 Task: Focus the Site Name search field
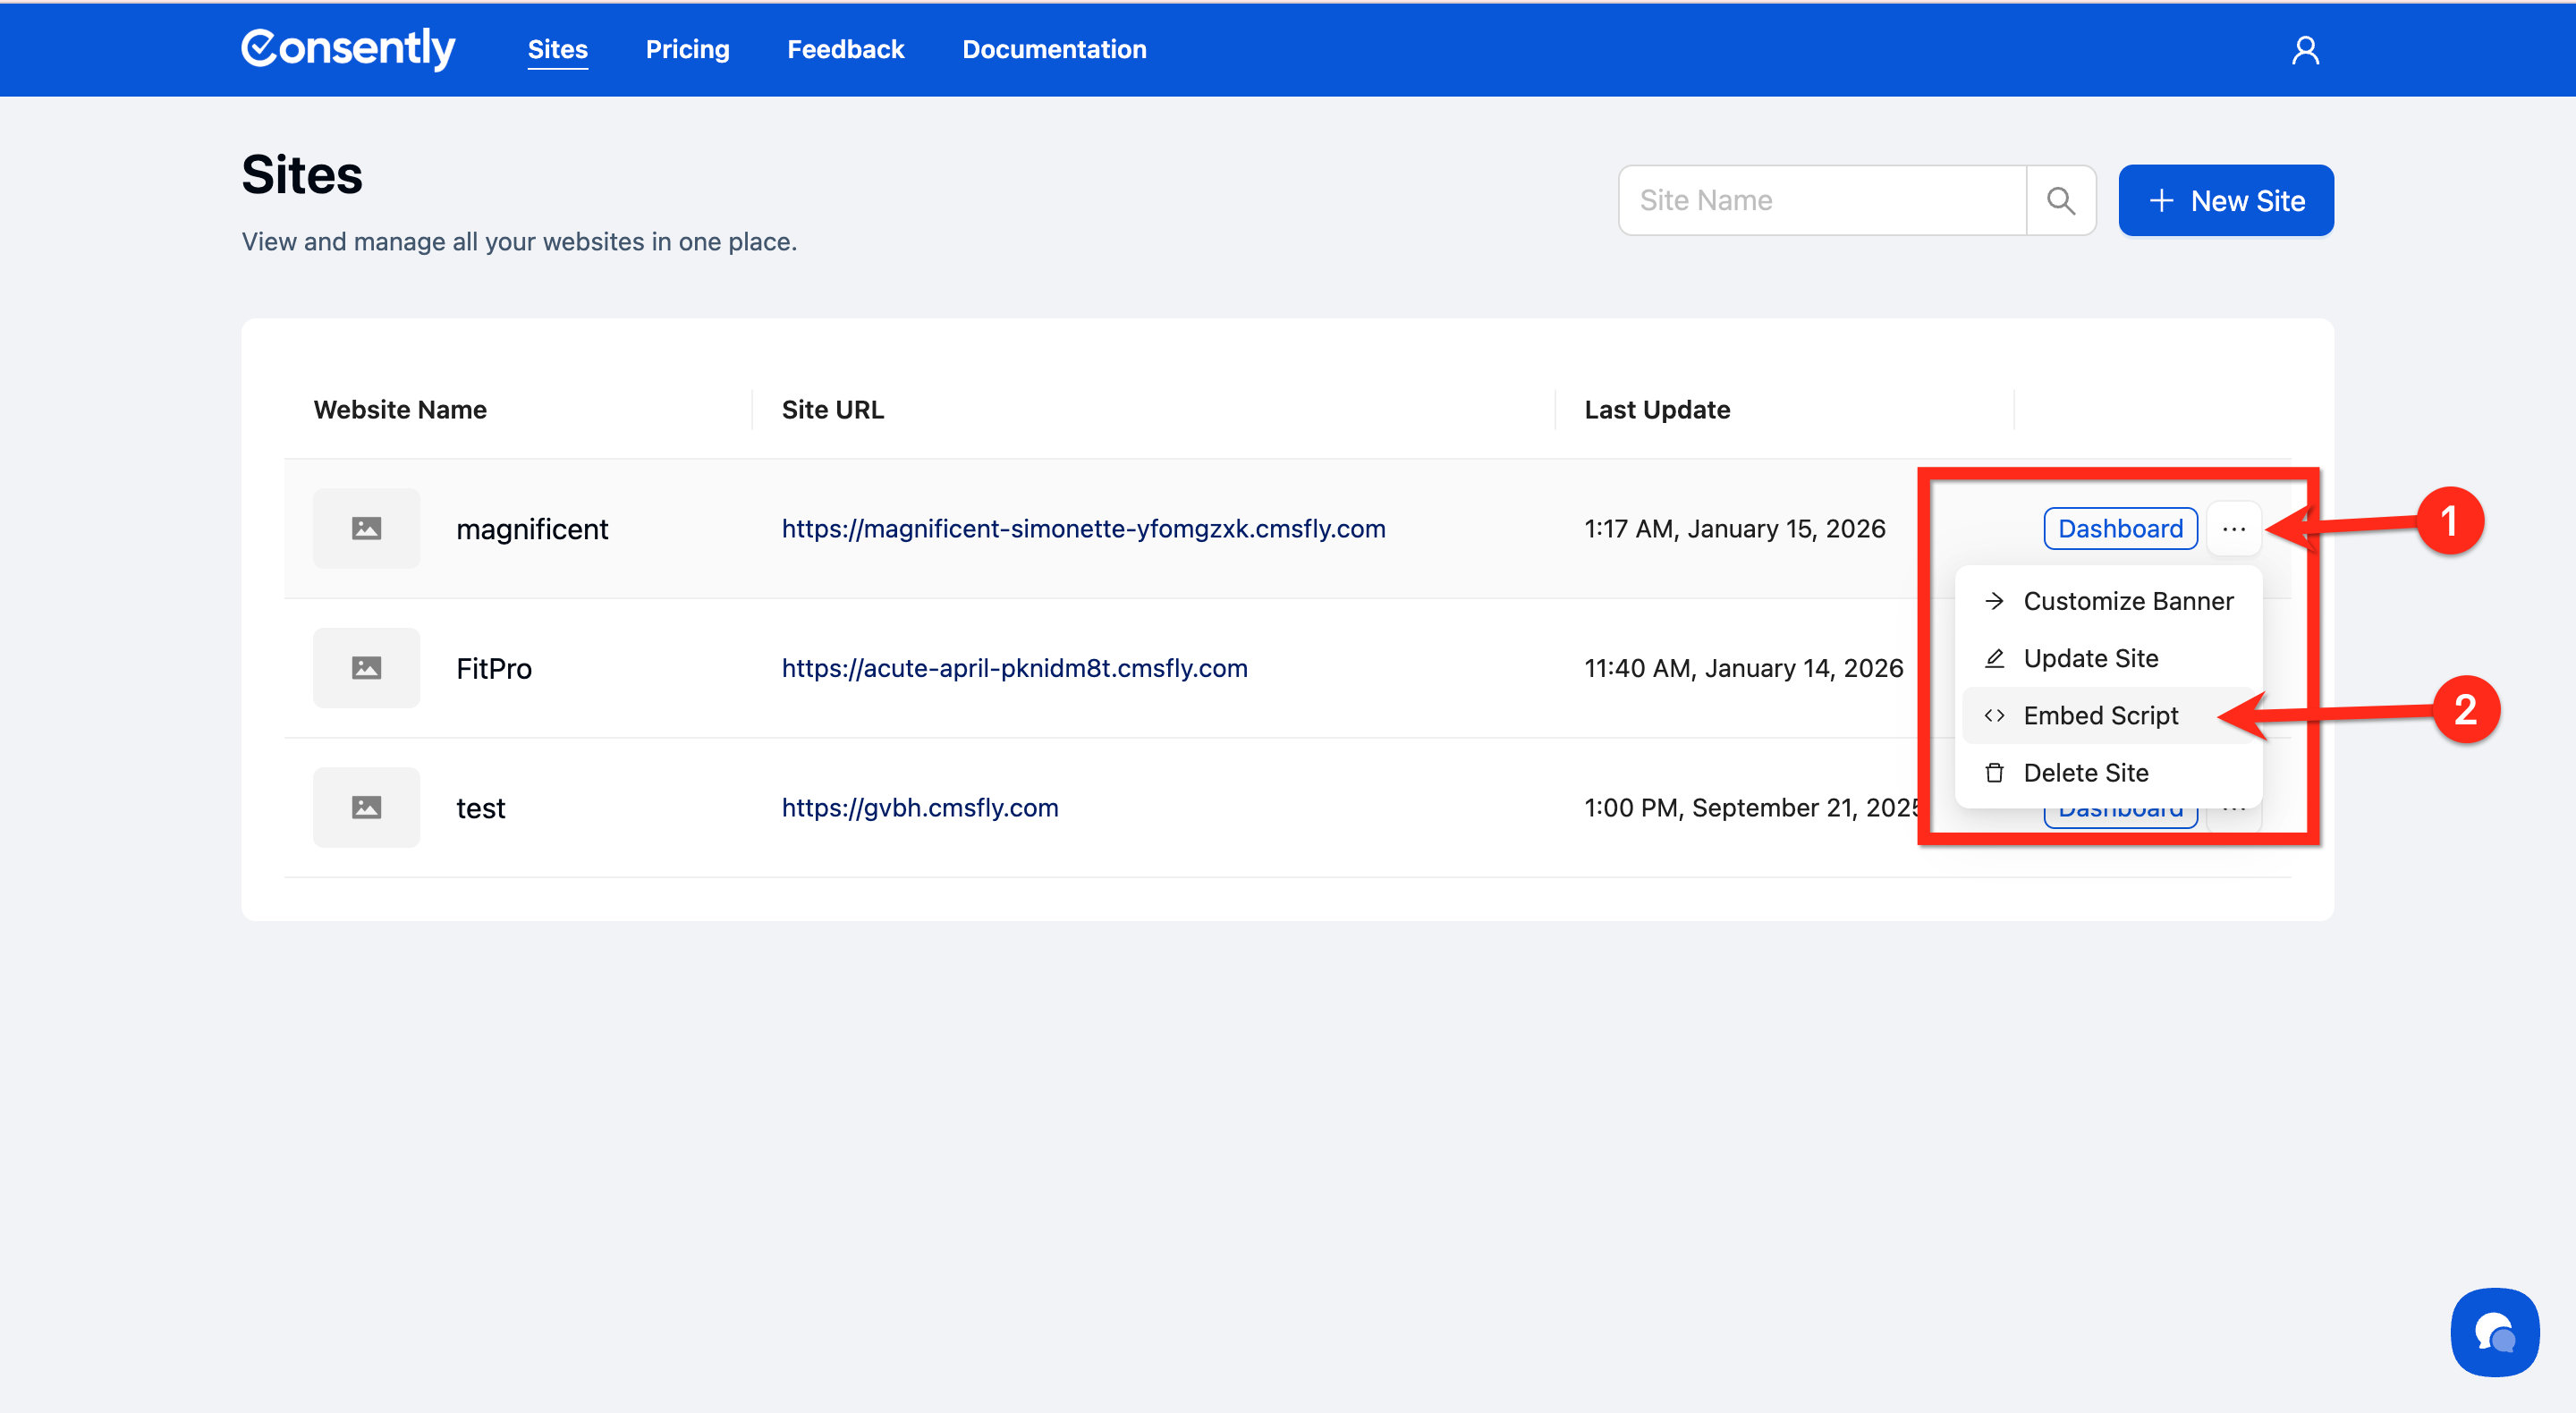coord(1822,200)
